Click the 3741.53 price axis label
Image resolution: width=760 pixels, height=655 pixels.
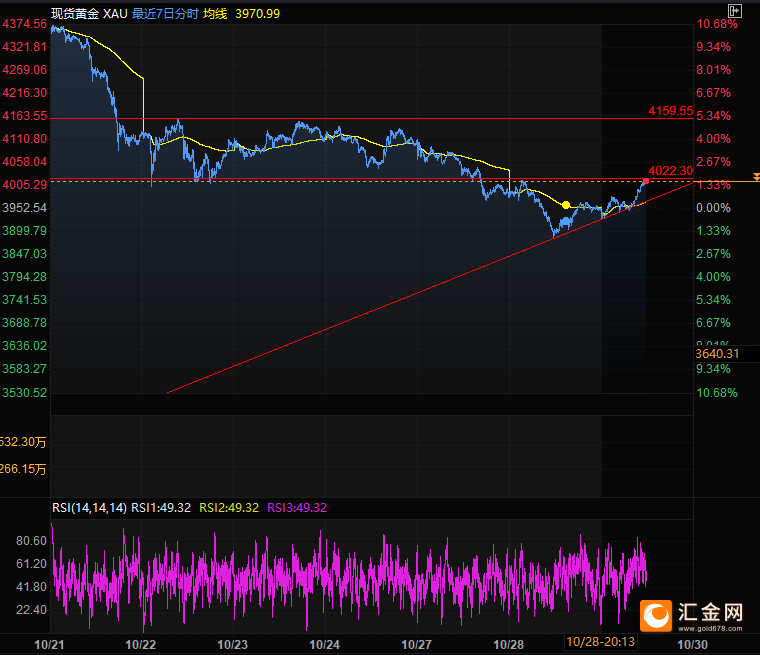[25, 300]
